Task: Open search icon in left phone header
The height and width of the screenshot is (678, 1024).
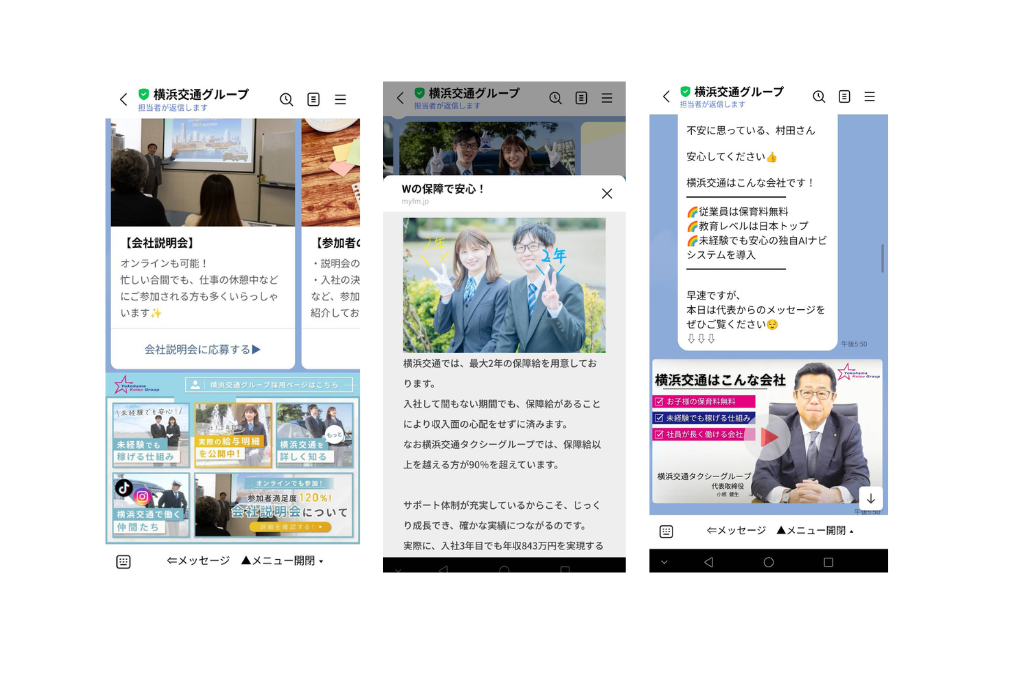Action: coord(286,99)
